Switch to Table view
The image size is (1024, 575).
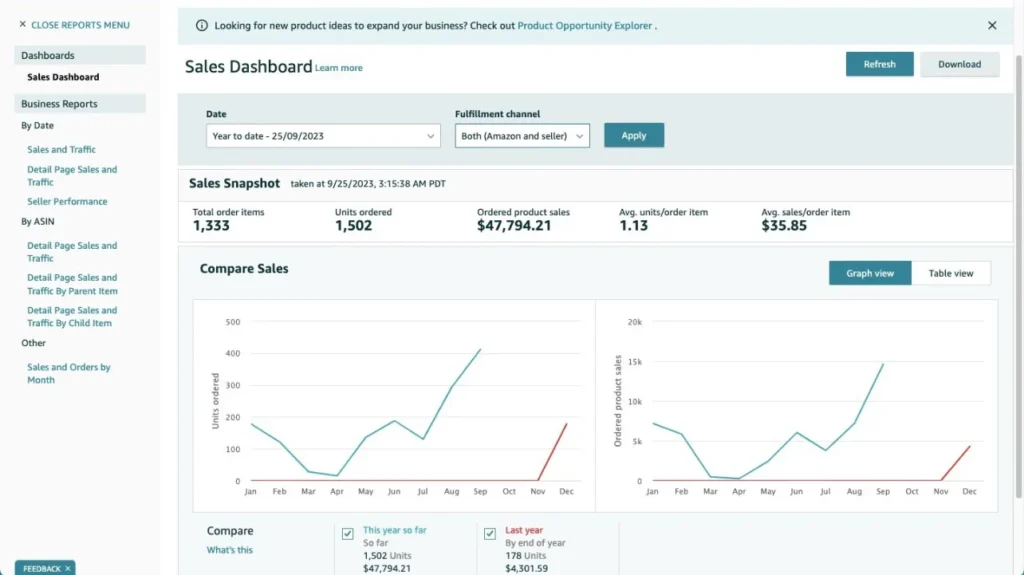click(950, 273)
